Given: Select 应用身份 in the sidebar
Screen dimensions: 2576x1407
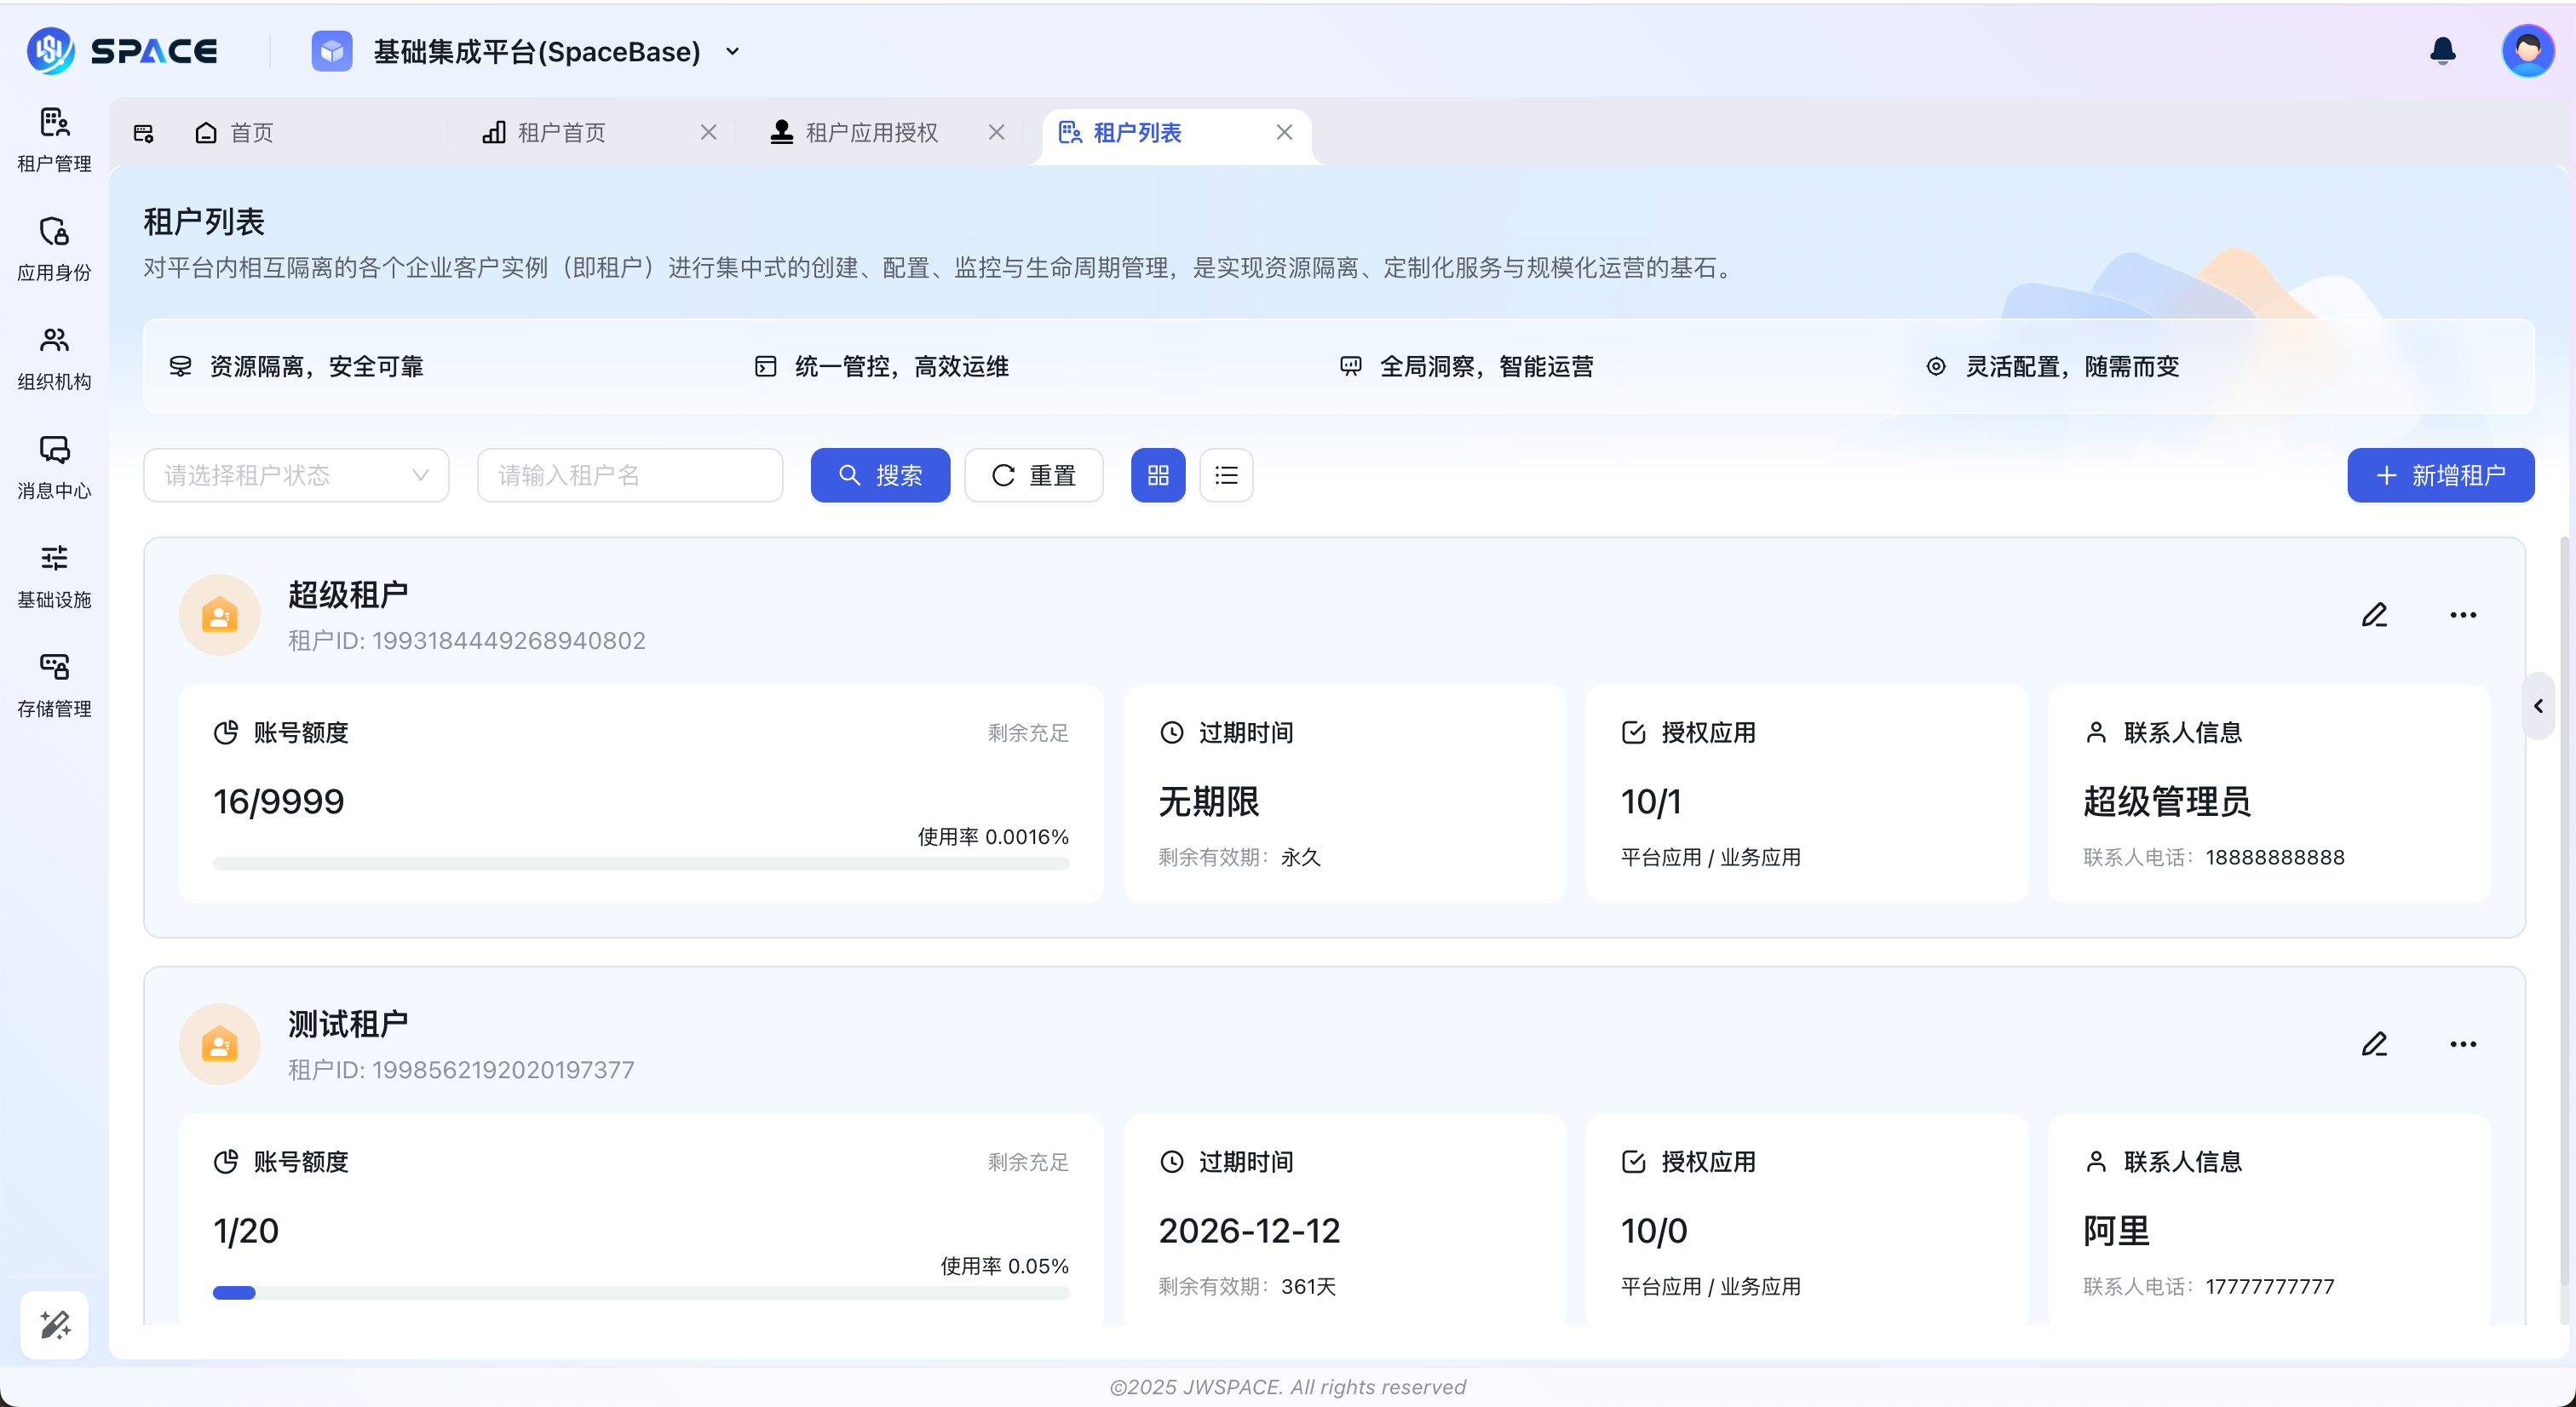Looking at the screenshot, I should pyautogui.click(x=54, y=247).
